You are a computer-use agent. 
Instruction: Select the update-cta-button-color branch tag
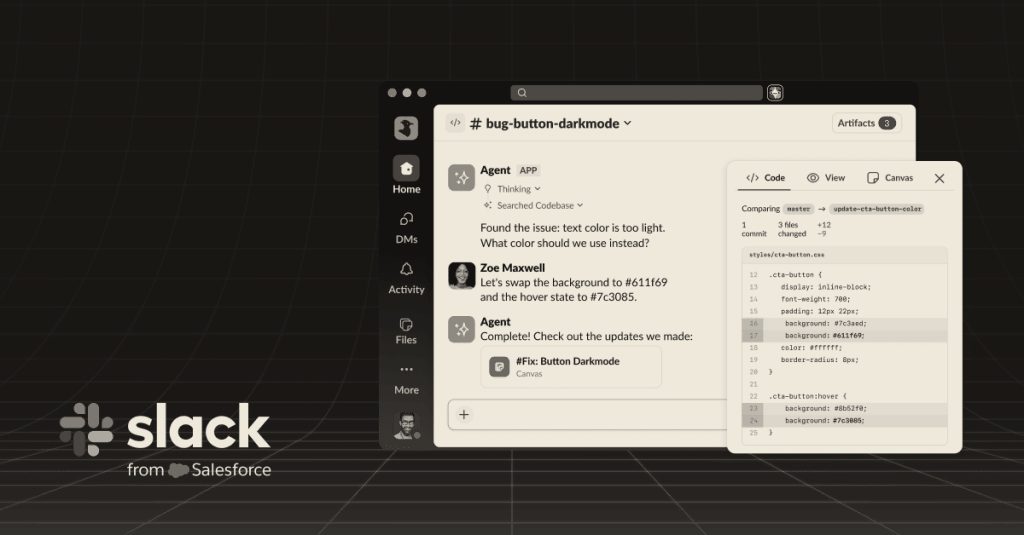click(x=877, y=209)
